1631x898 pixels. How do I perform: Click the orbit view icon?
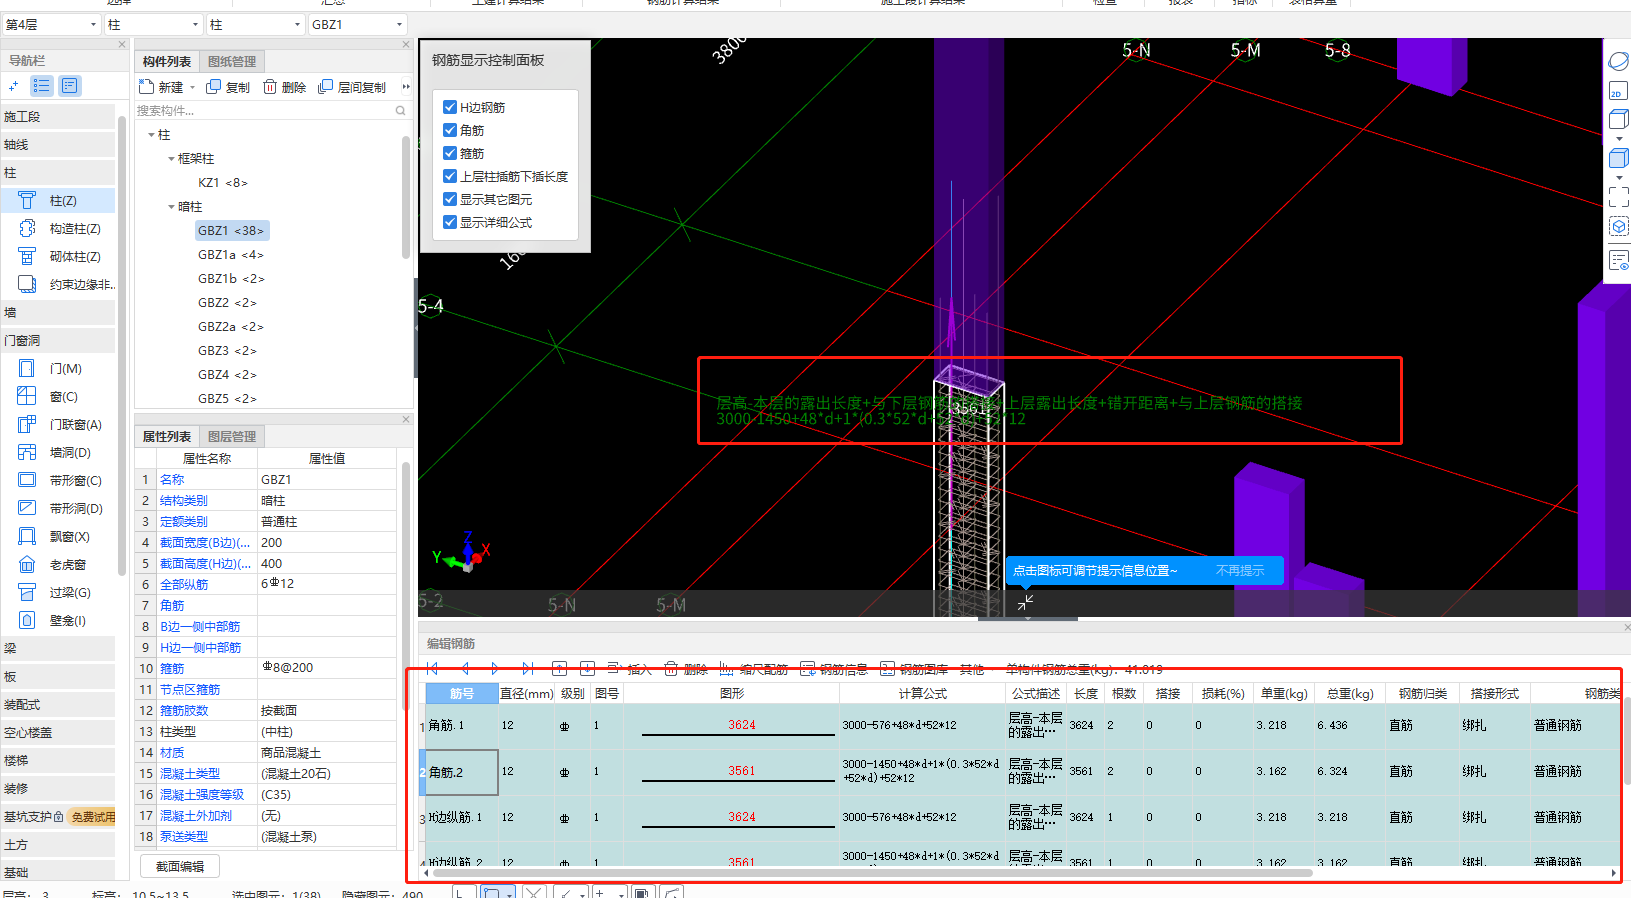1618,61
